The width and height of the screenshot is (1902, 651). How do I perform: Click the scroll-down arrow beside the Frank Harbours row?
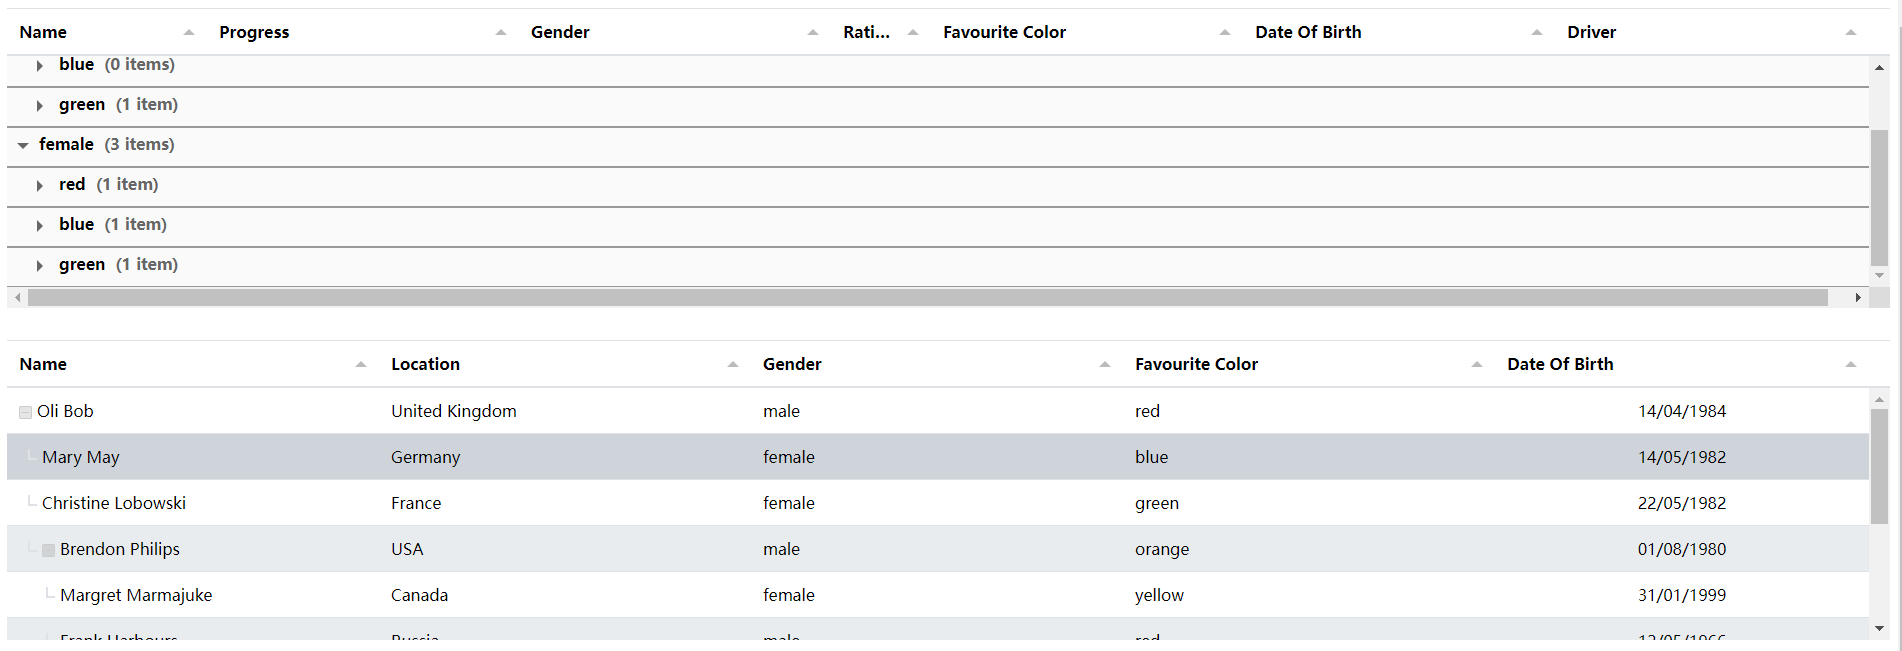point(1879,628)
